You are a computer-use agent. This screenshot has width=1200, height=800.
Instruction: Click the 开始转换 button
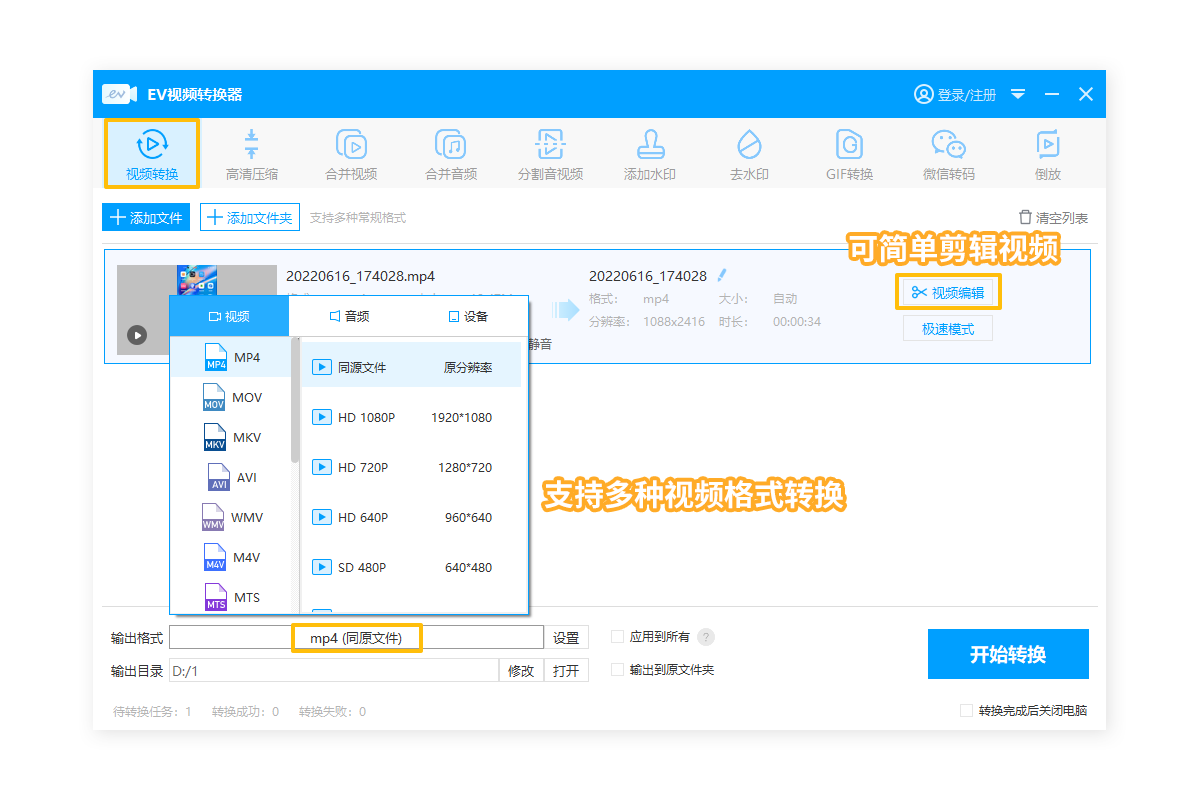(x=1007, y=654)
